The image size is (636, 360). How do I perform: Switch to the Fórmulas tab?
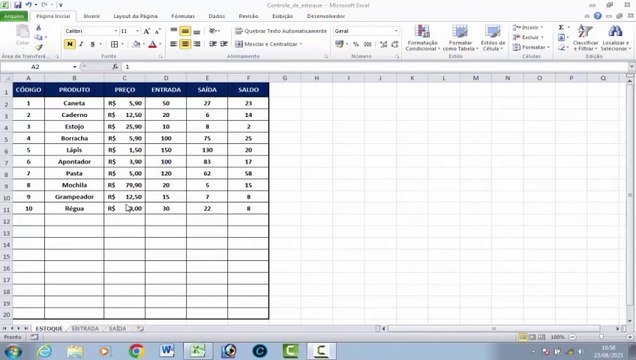183,16
